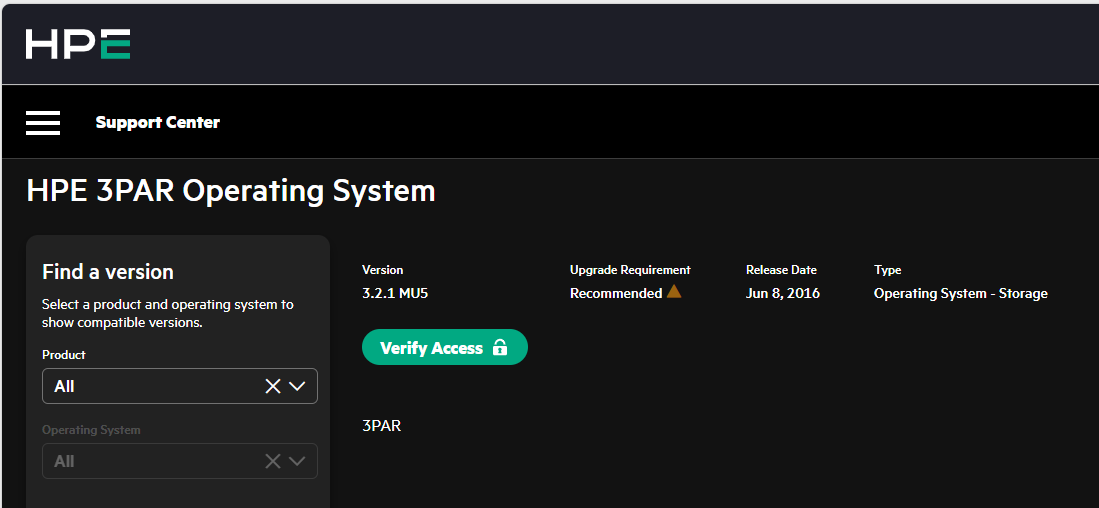Click the Operating System combo box value All
Screen dimensions: 1099x508
click(65, 461)
